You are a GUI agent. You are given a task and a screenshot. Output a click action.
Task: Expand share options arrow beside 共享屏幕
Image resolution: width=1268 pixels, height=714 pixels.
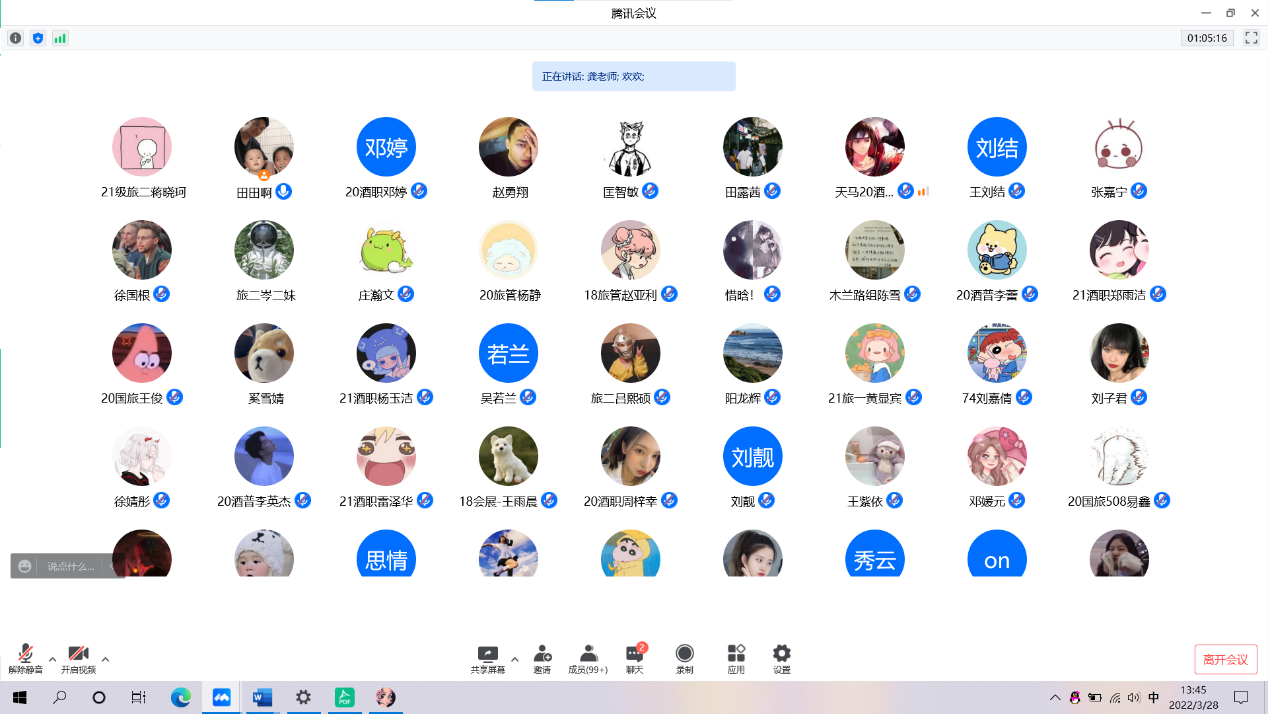pyautogui.click(x=515, y=659)
